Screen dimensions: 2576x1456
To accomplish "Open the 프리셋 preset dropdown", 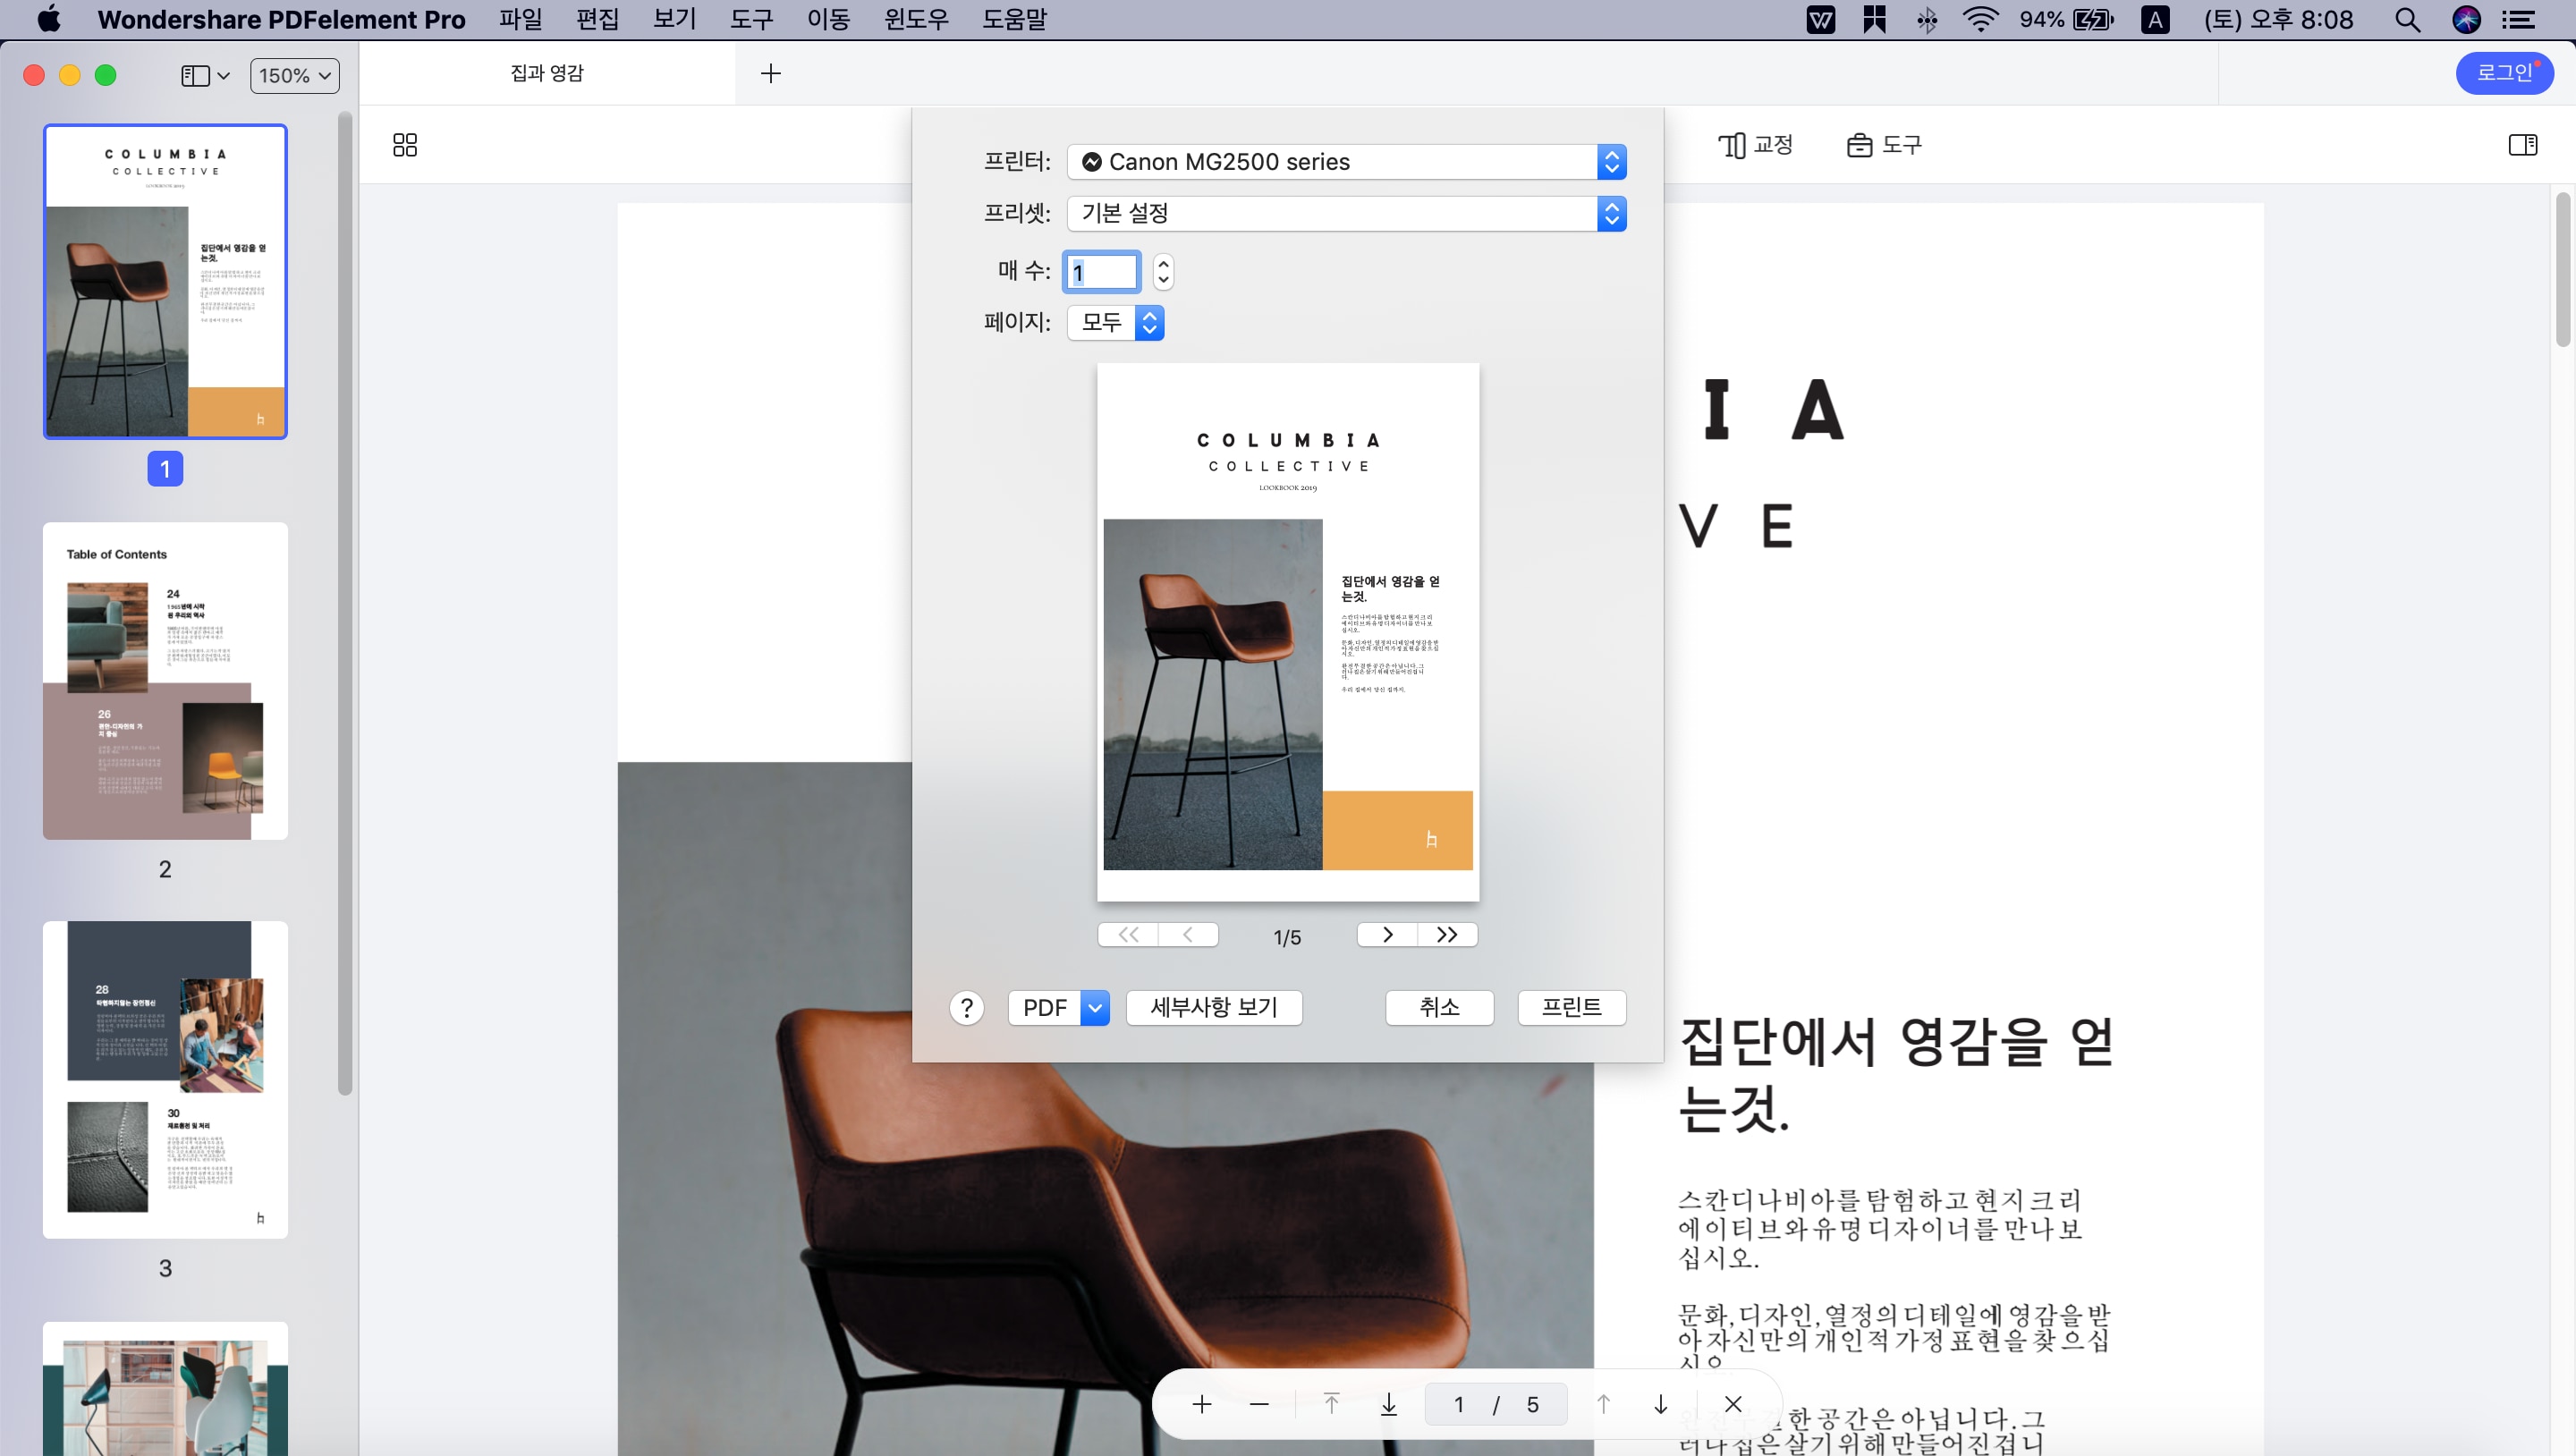I will tap(1346, 213).
